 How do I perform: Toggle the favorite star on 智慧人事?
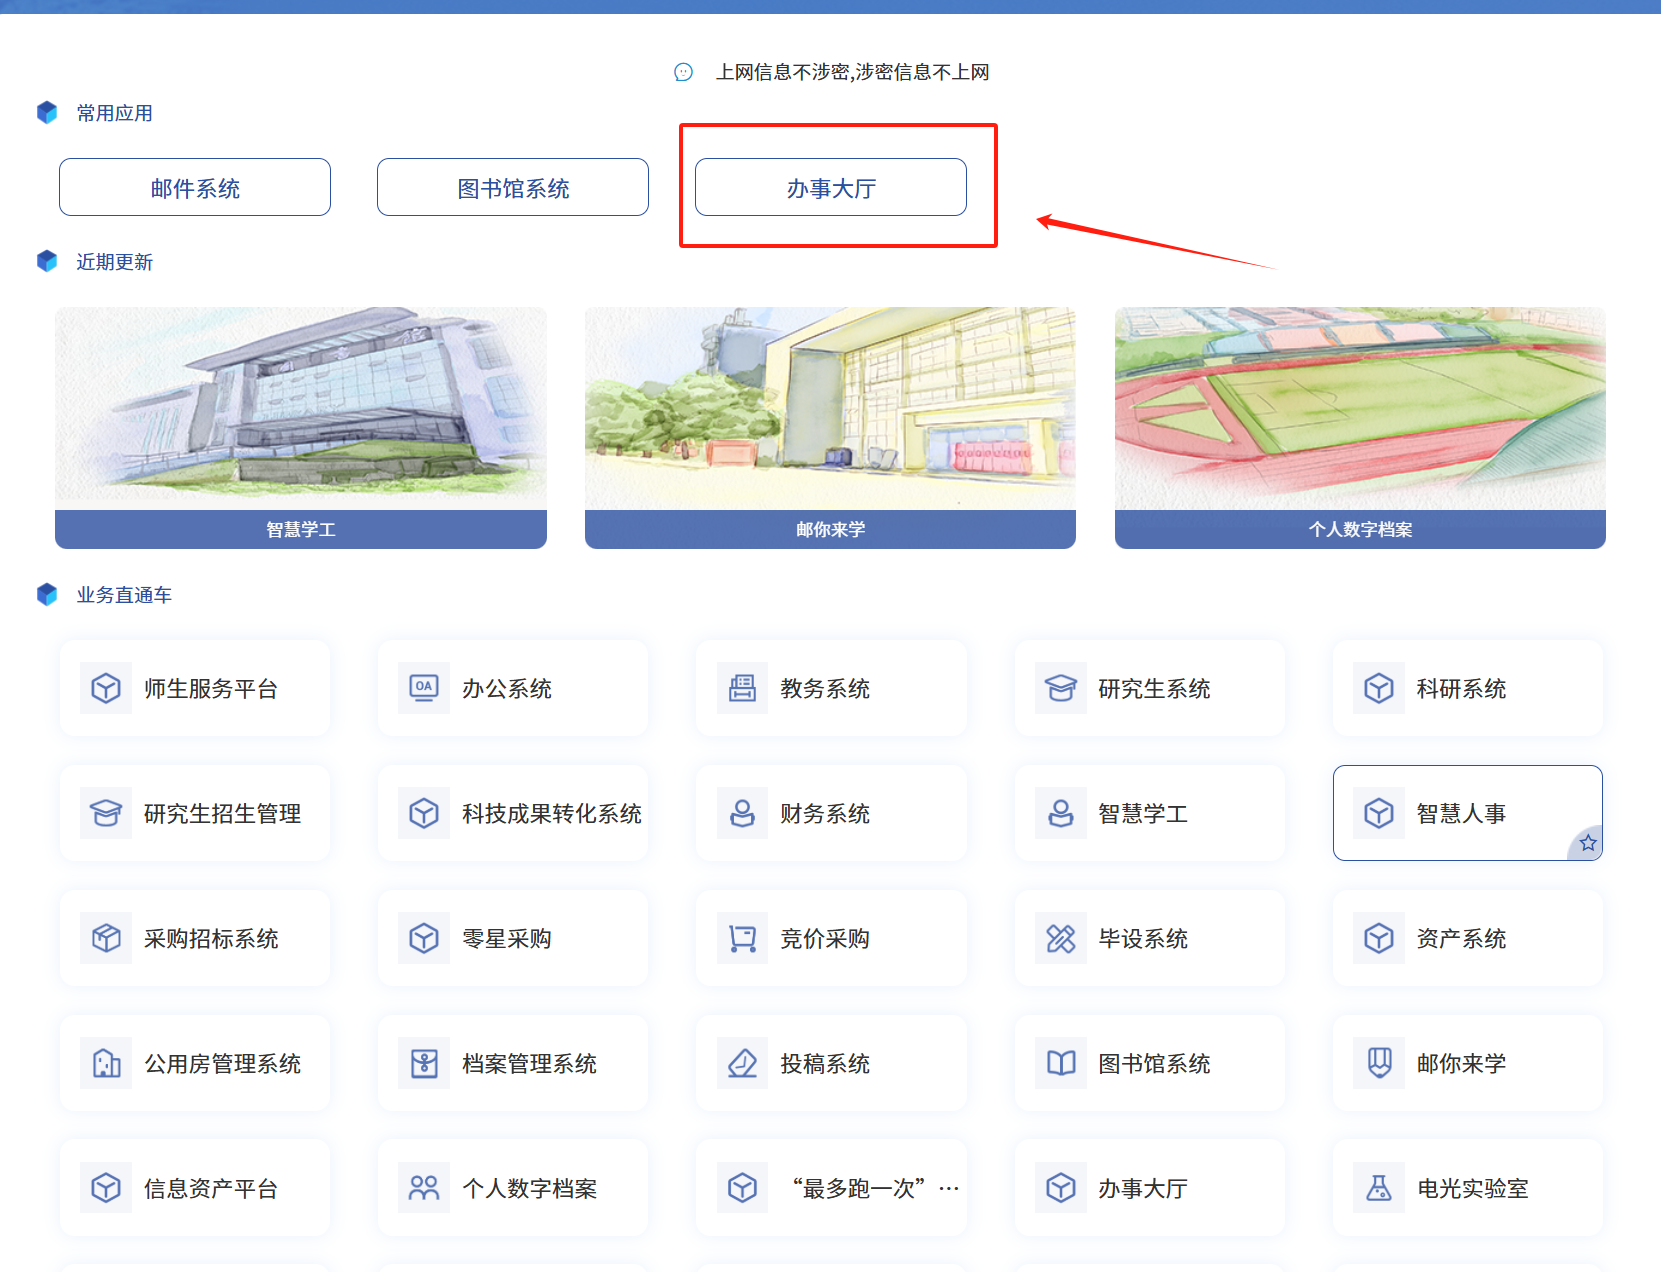pyautogui.click(x=1587, y=843)
